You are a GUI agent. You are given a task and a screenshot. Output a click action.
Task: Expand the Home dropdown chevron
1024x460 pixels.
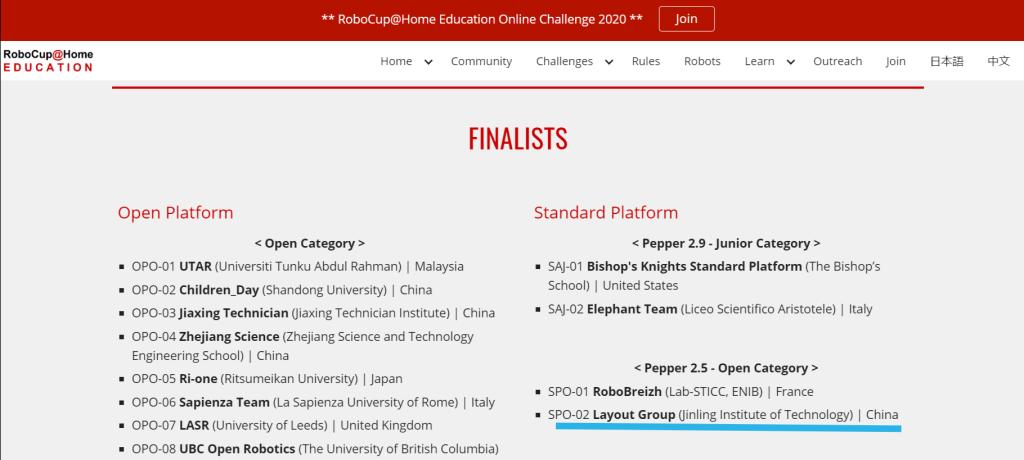[x=428, y=62]
